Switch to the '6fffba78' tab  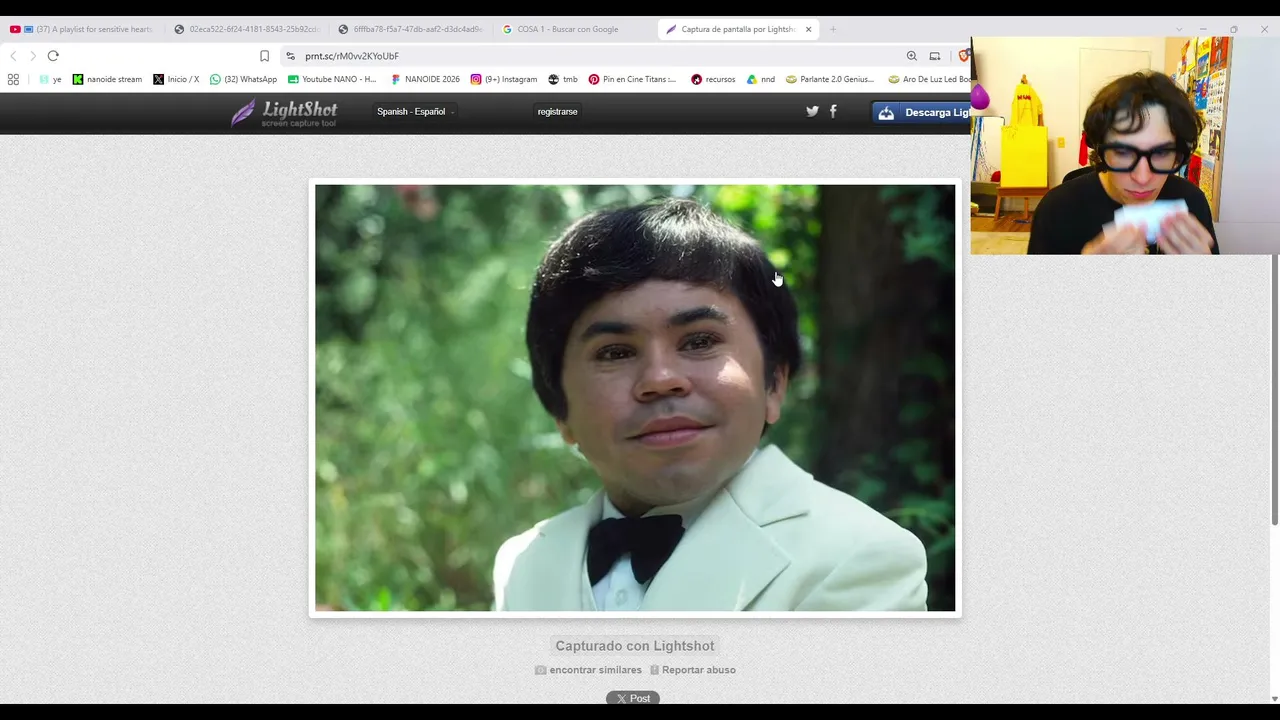[410, 29]
